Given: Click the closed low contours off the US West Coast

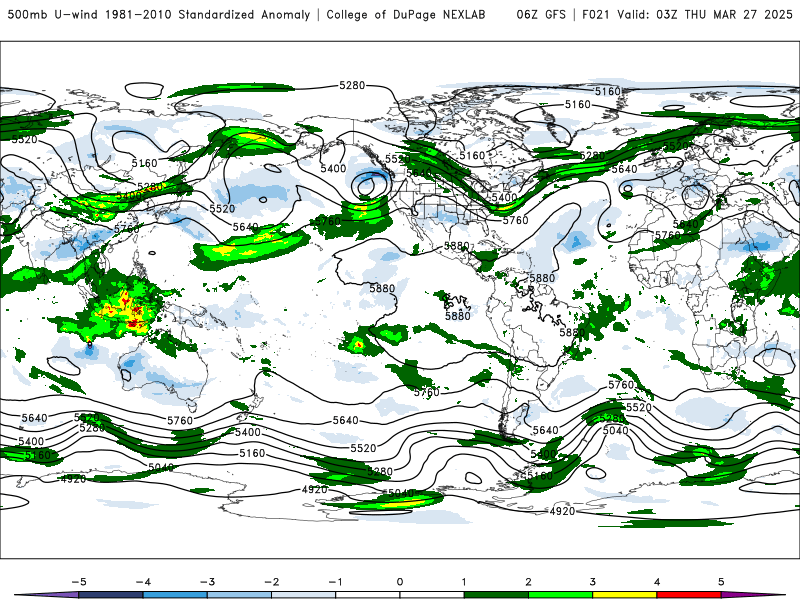Looking at the screenshot, I should pyautogui.click(x=369, y=185).
